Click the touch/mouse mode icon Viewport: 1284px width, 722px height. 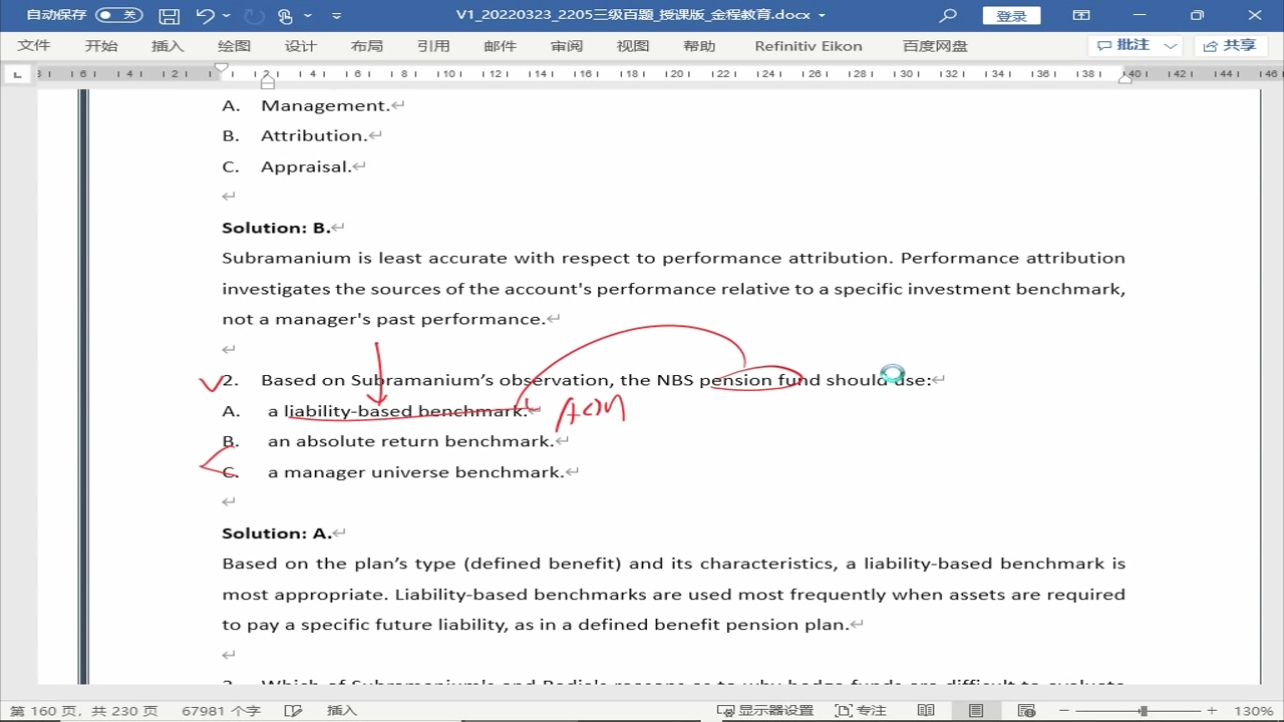pos(286,16)
